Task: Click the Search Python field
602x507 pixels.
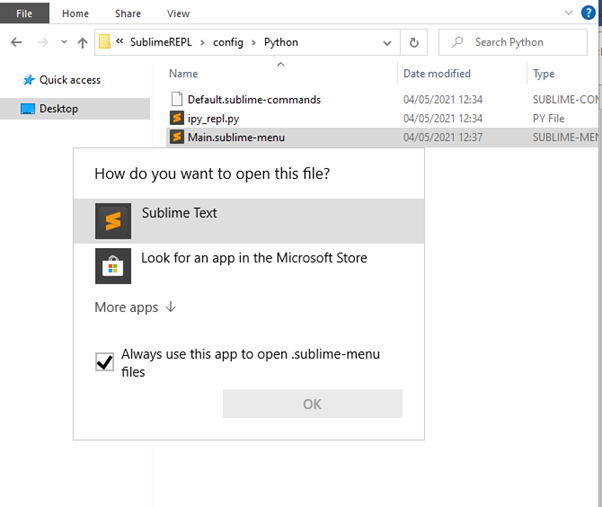Action: click(513, 42)
